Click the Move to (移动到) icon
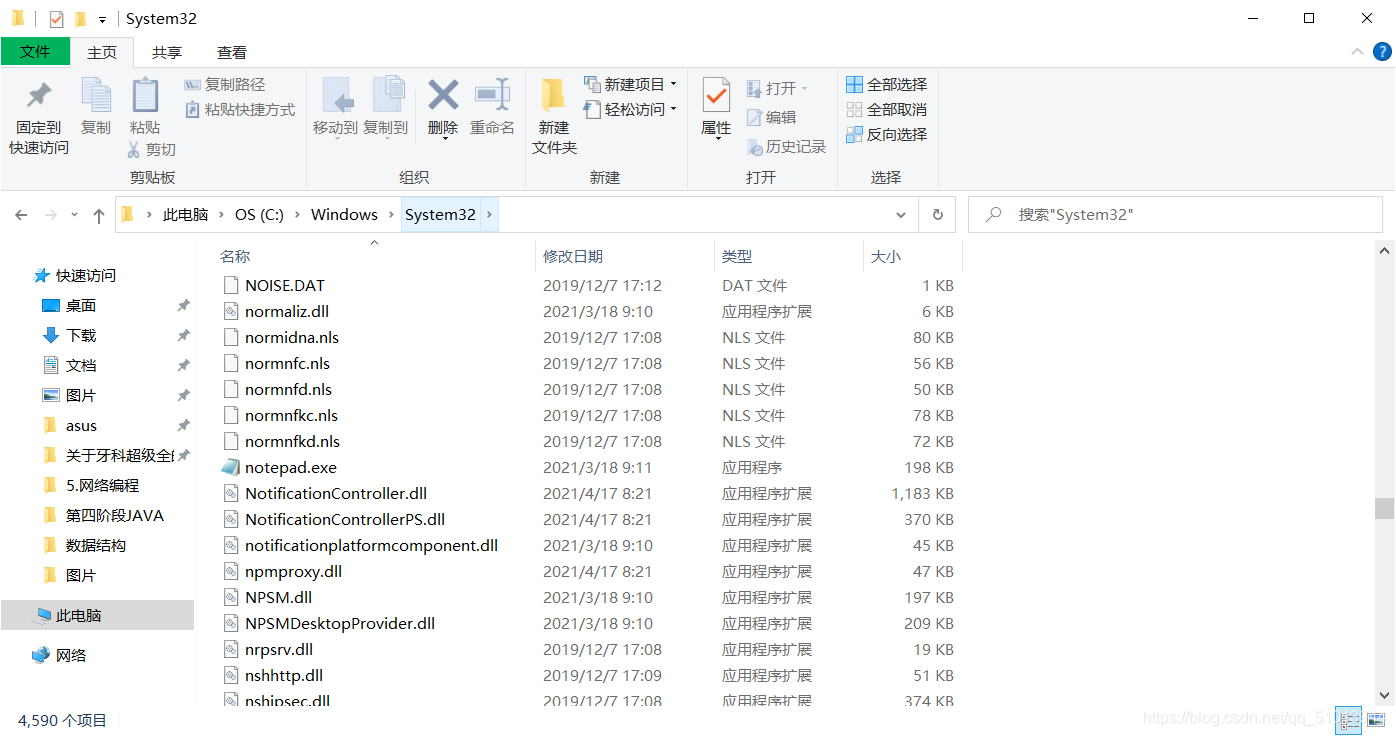 point(336,96)
